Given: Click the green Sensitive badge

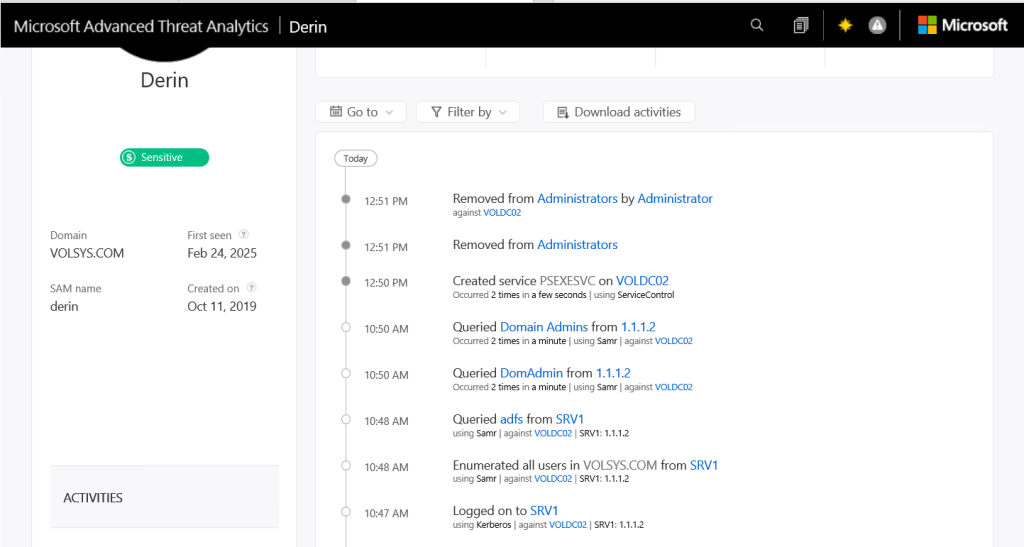Looking at the screenshot, I should click(x=164, y=157).
